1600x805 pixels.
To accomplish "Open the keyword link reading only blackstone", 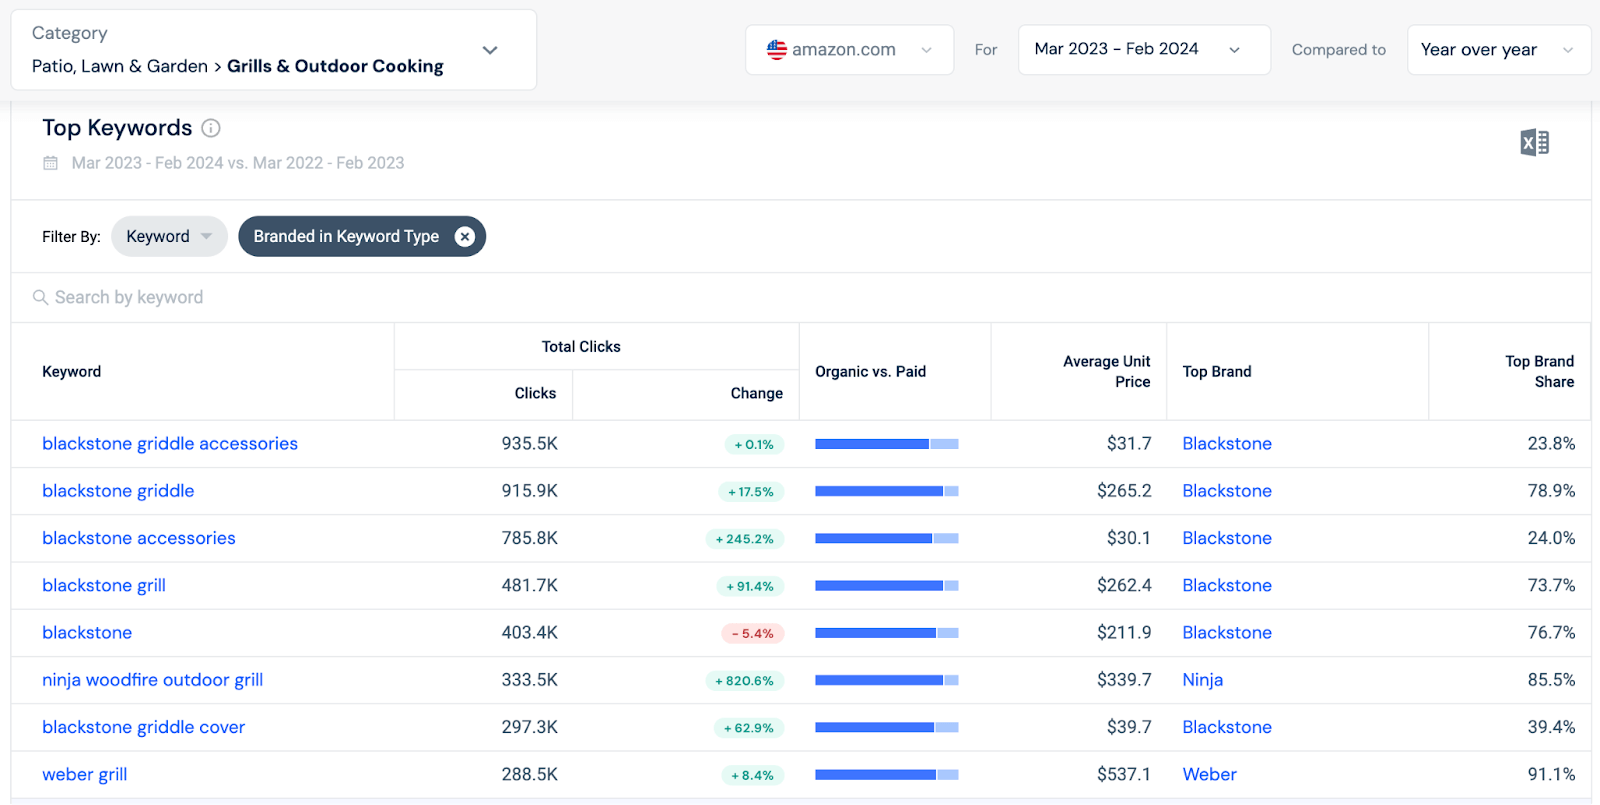I will (87, 633).
